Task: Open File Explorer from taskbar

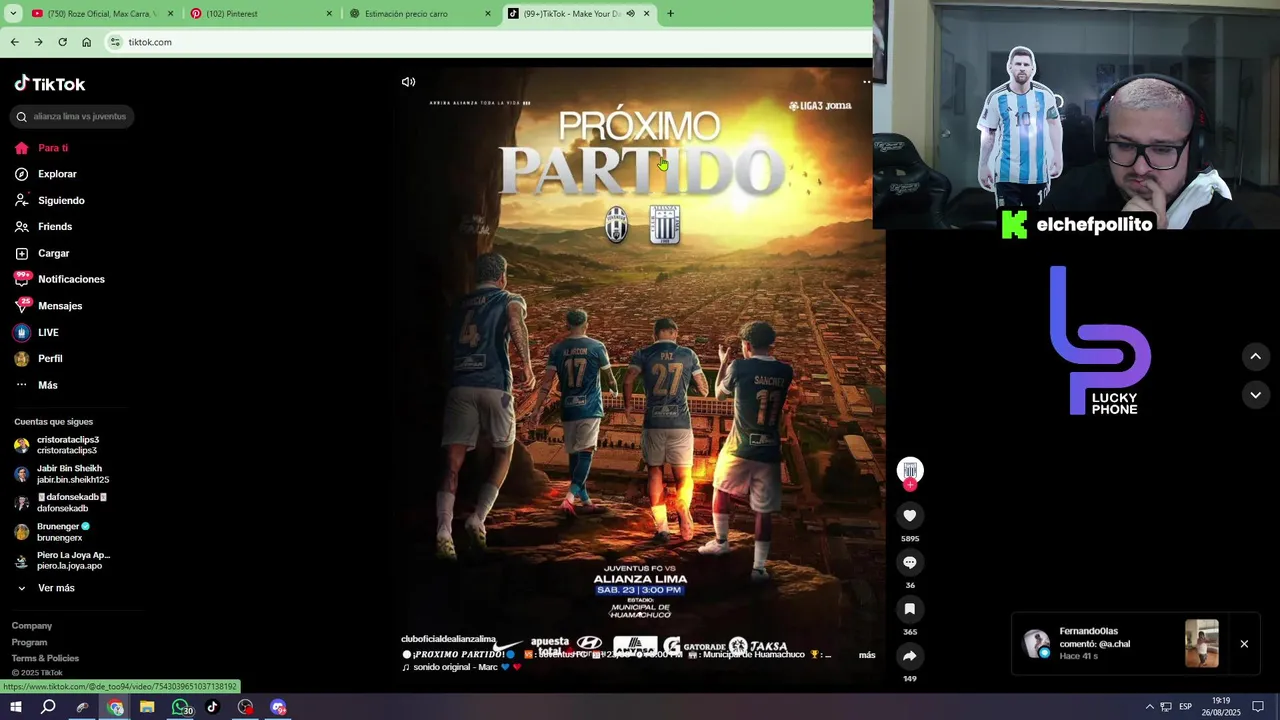Action: (147, 707)
